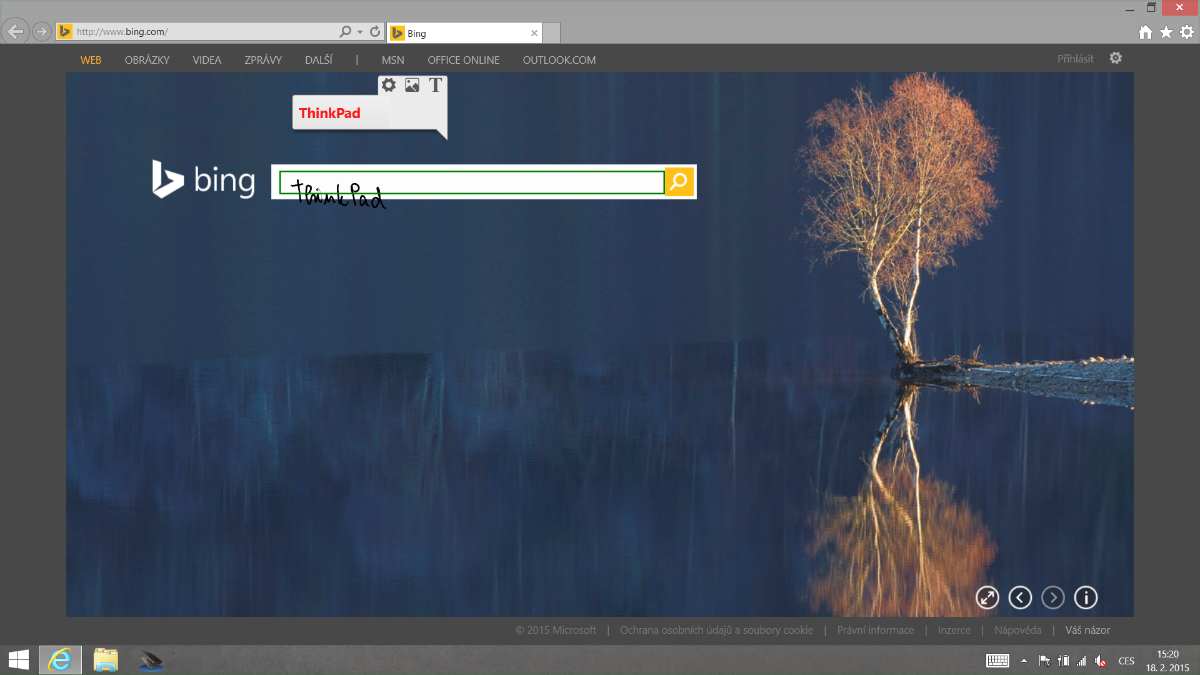The image size is (1200, 675).
Task: Click the picture icon in handwriting panel
Action: point(412,86)
